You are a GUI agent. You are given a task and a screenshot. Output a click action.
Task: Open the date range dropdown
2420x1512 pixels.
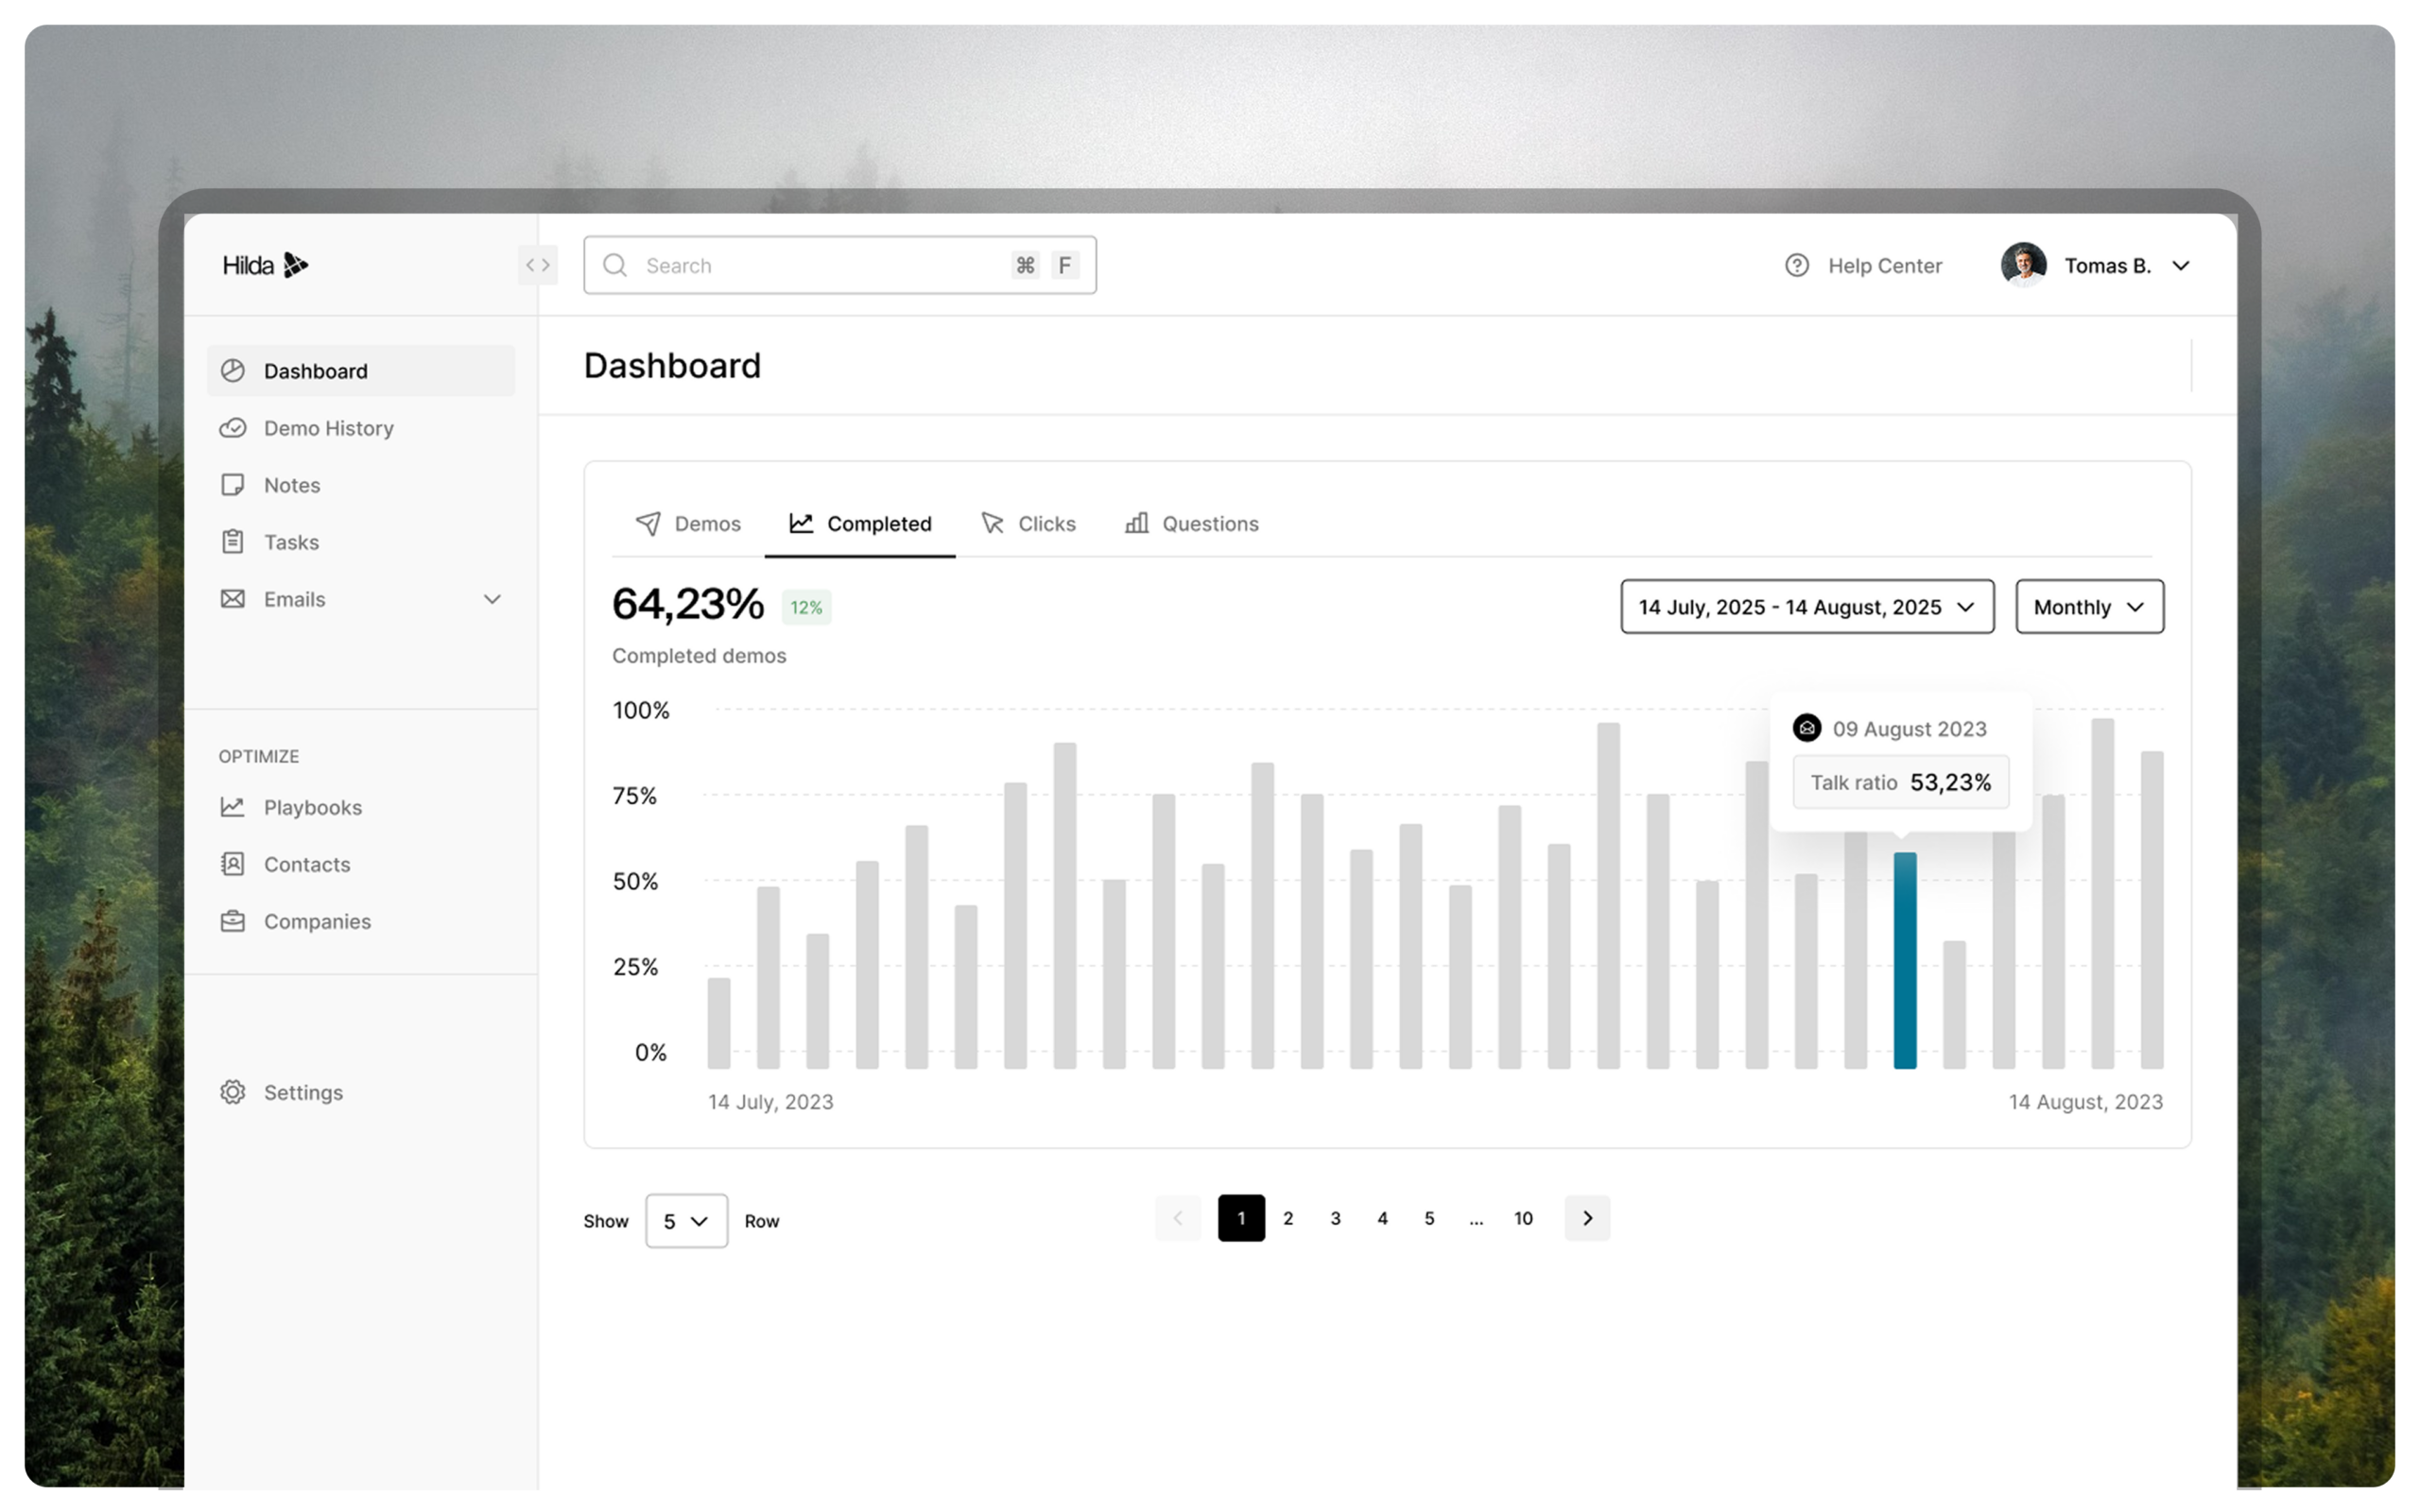[x=1807, y=607]
